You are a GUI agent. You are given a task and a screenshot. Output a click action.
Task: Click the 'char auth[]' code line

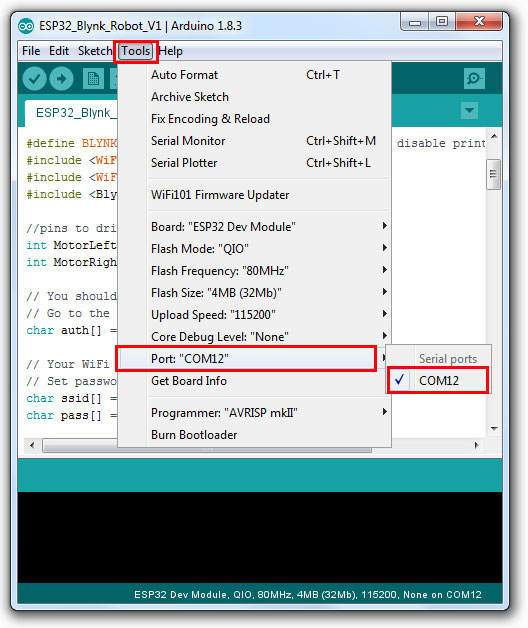coord(71,330)
